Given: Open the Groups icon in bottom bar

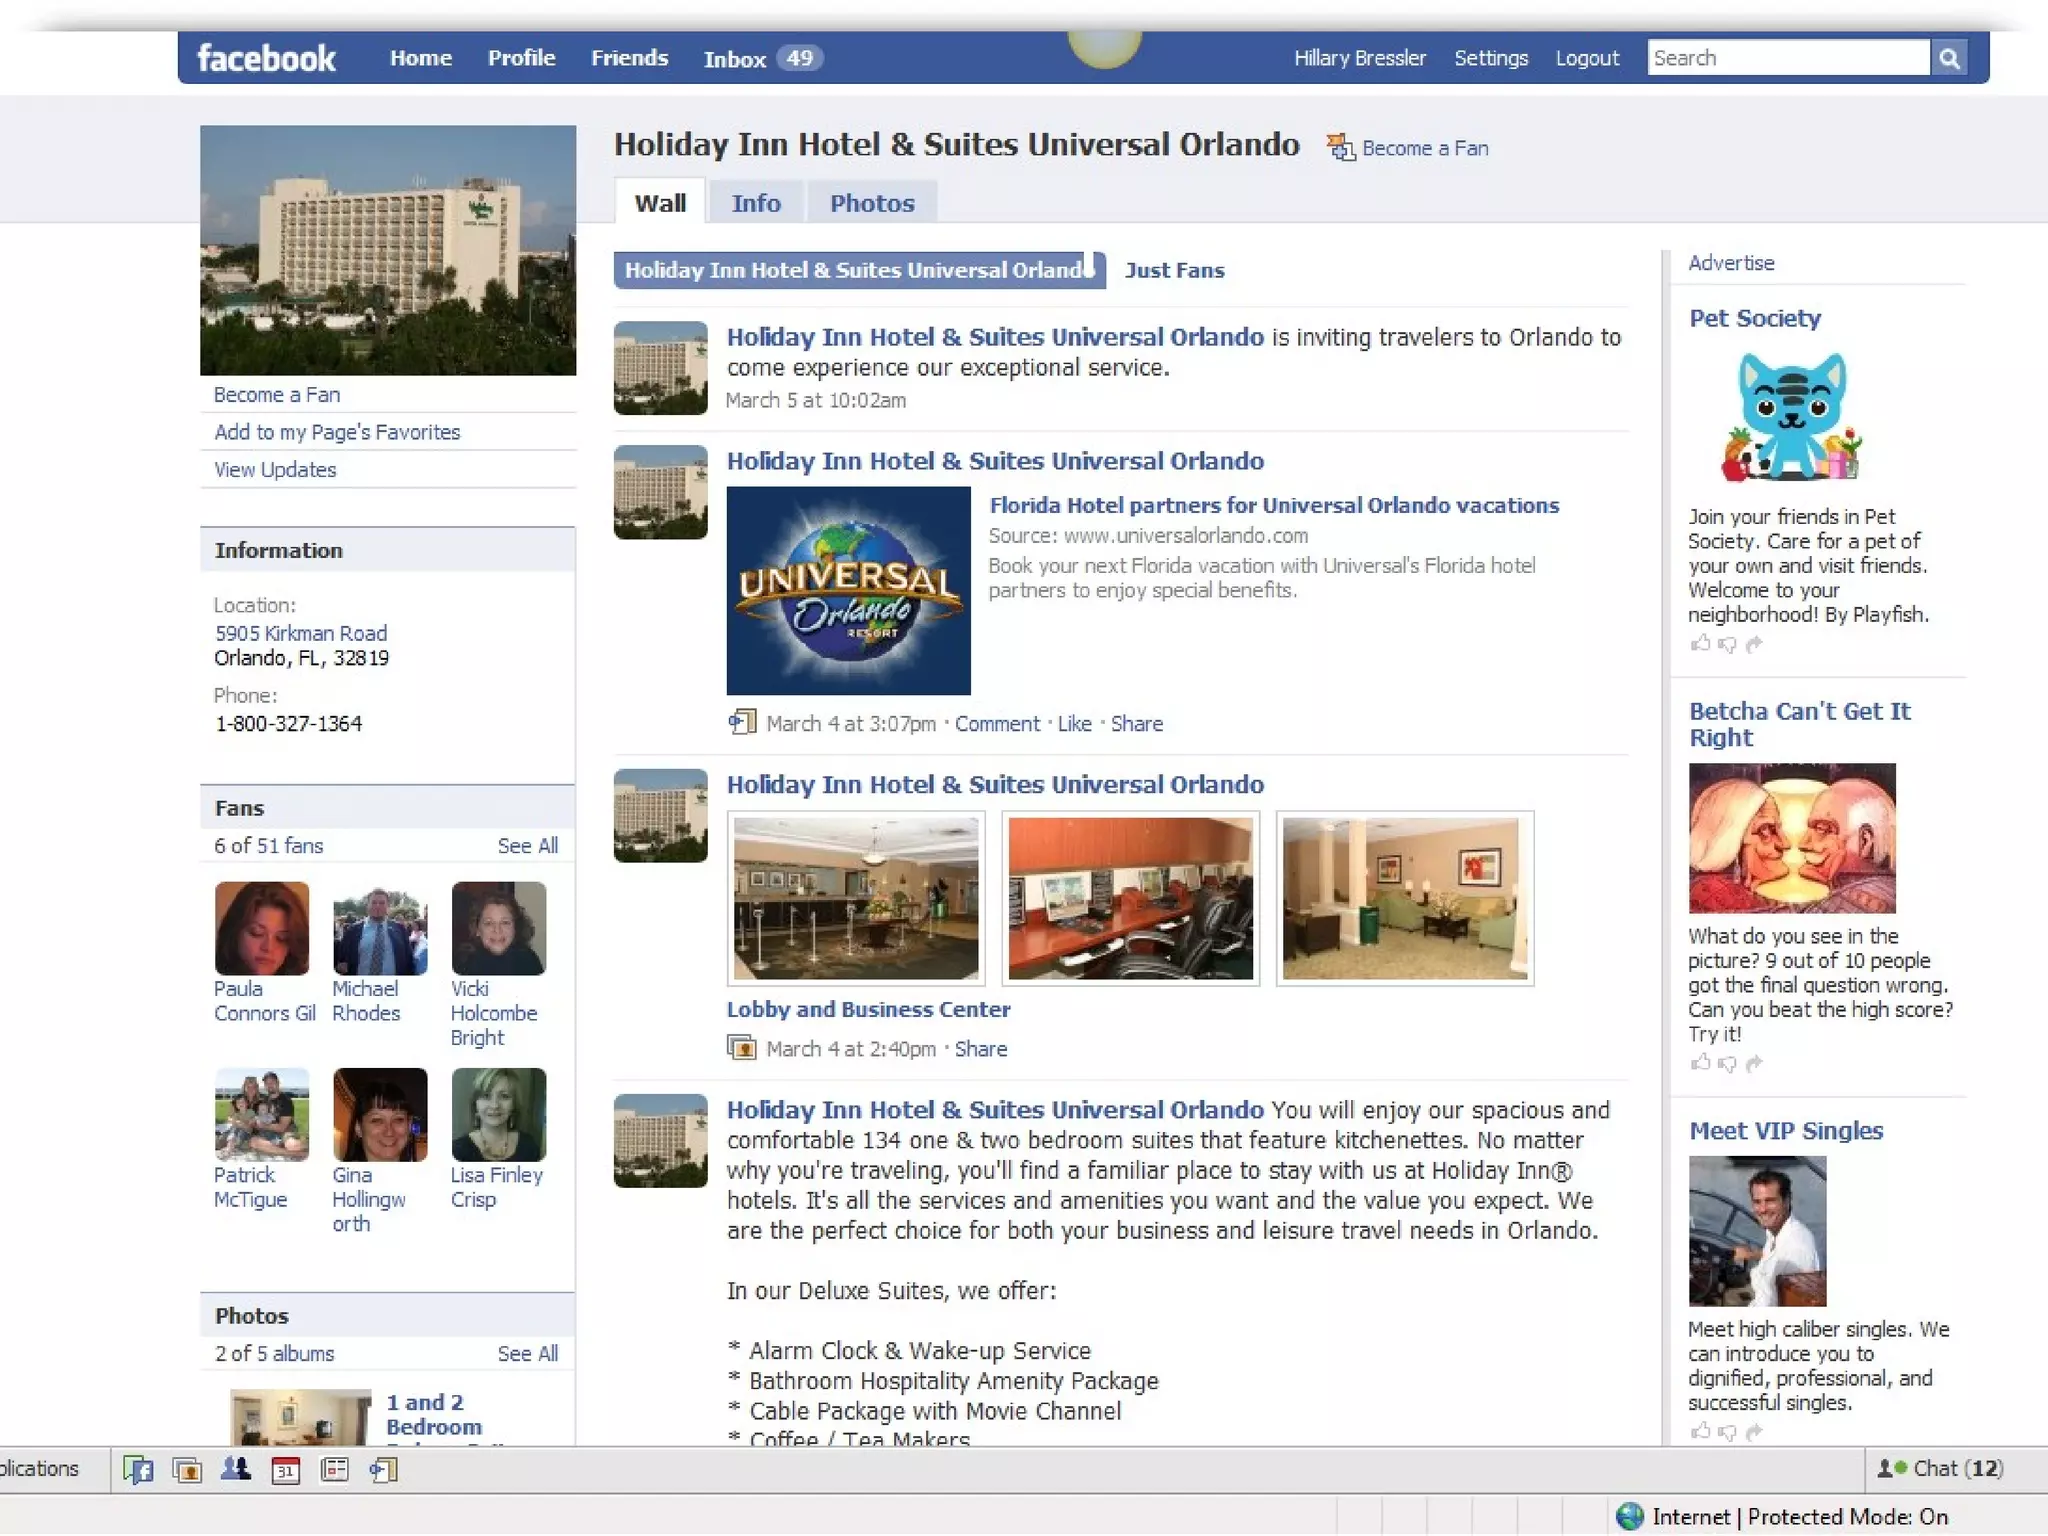Looking at the screenshot, I should point(236,1469).
